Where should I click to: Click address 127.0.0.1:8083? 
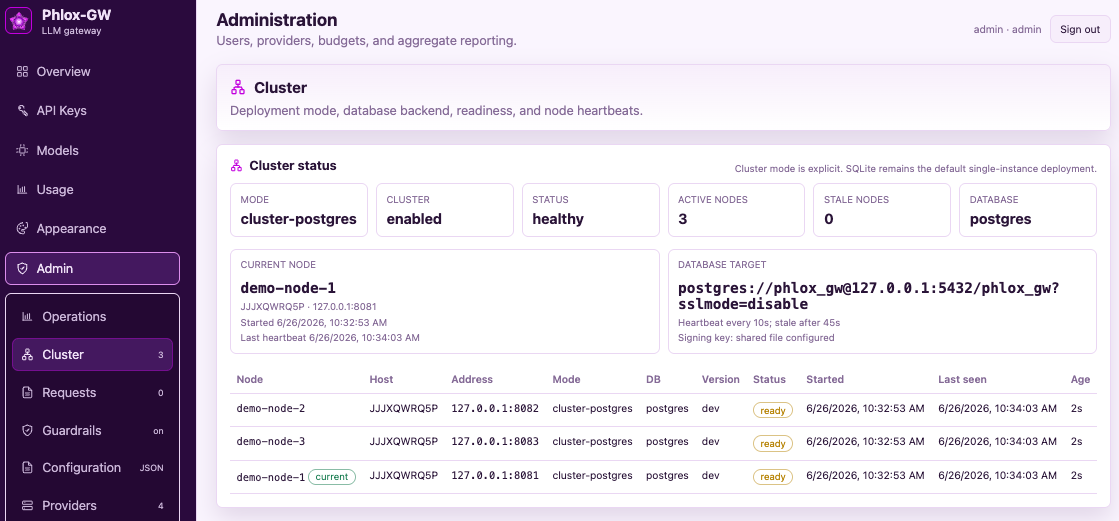pyautogui.click(x=495, y=442)
